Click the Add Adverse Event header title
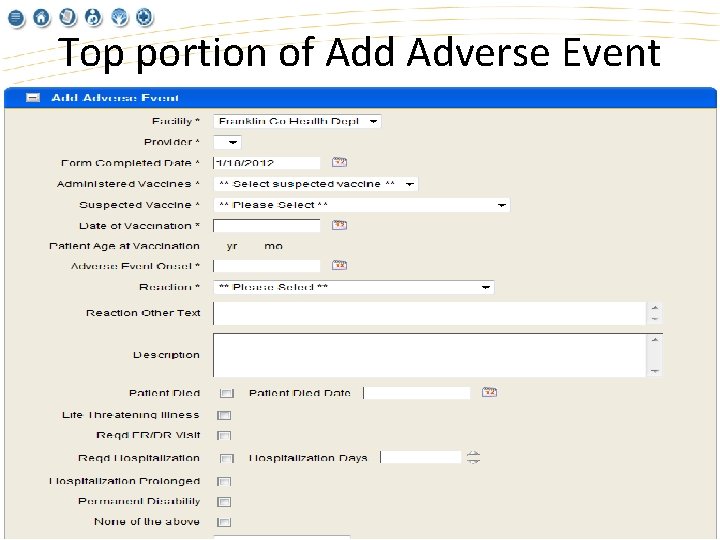The image size is (720, 540). 115,98
